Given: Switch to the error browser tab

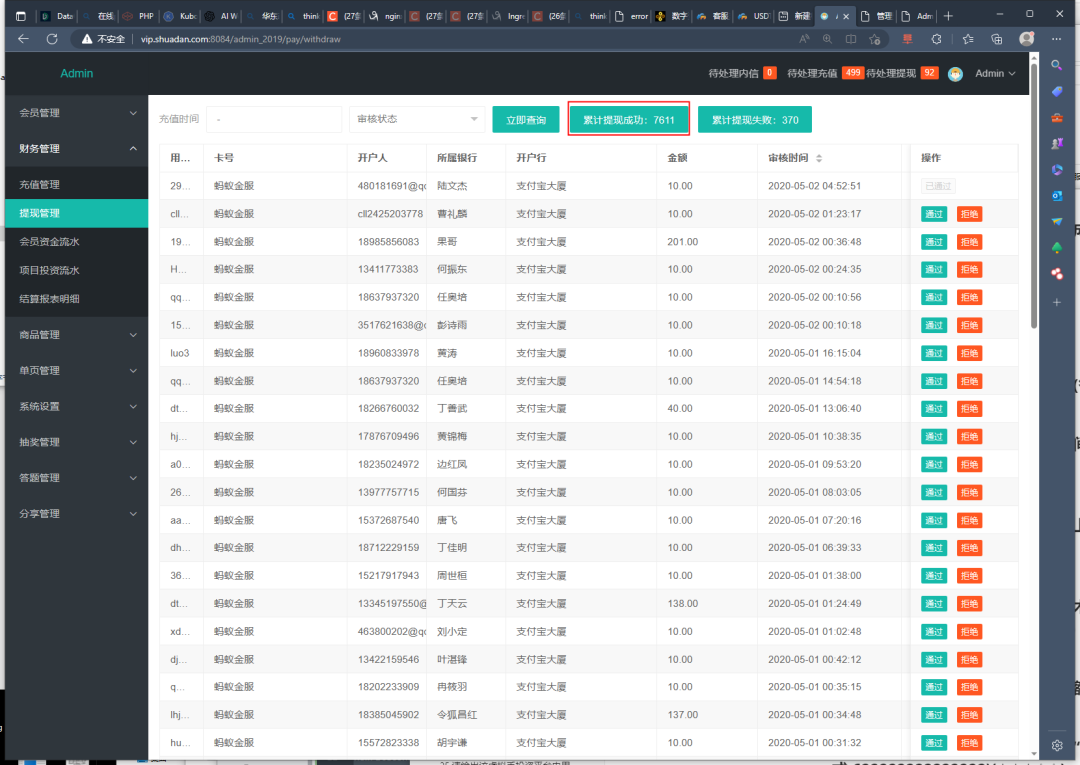Looking at the screenshot, I should pos(632,16).
